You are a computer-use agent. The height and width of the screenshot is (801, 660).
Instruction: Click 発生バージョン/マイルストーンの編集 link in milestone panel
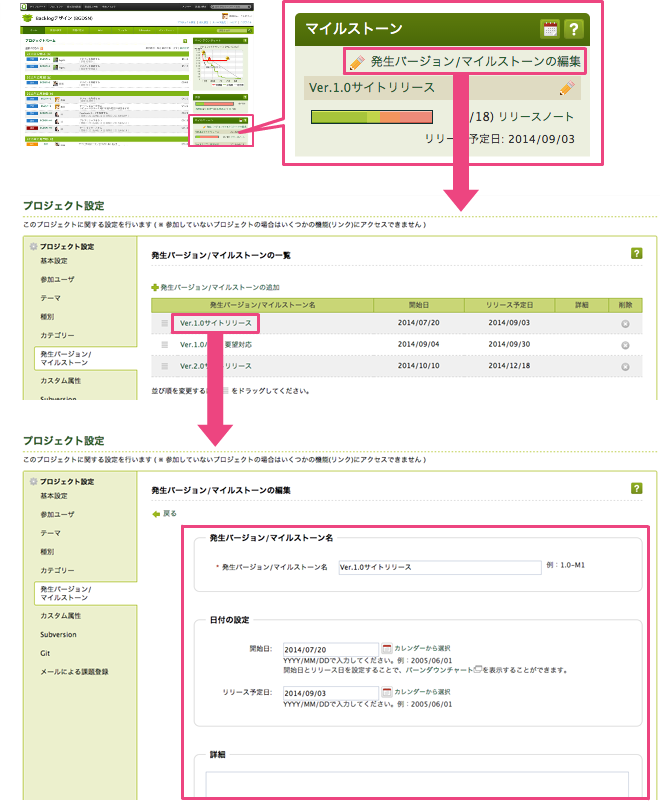[476, 62]
